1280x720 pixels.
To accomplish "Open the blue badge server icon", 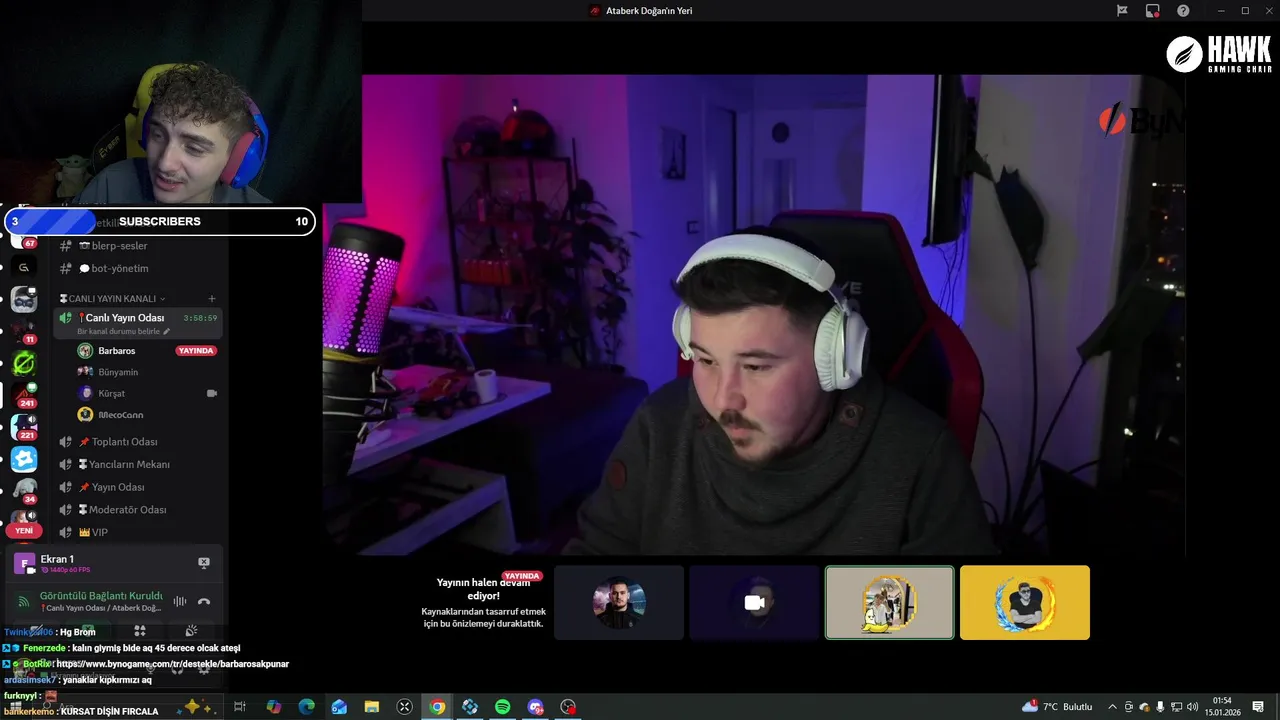I will coord(24,459).
